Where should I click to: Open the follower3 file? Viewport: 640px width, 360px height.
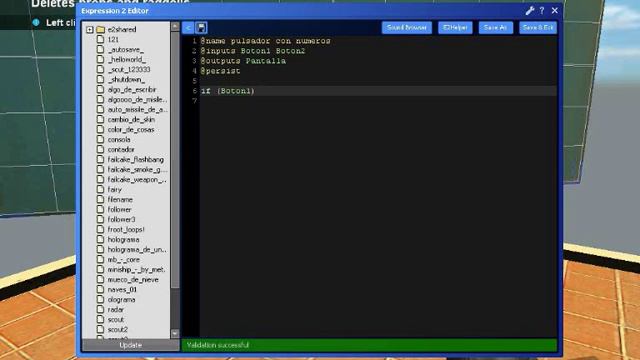coord(121,220)
